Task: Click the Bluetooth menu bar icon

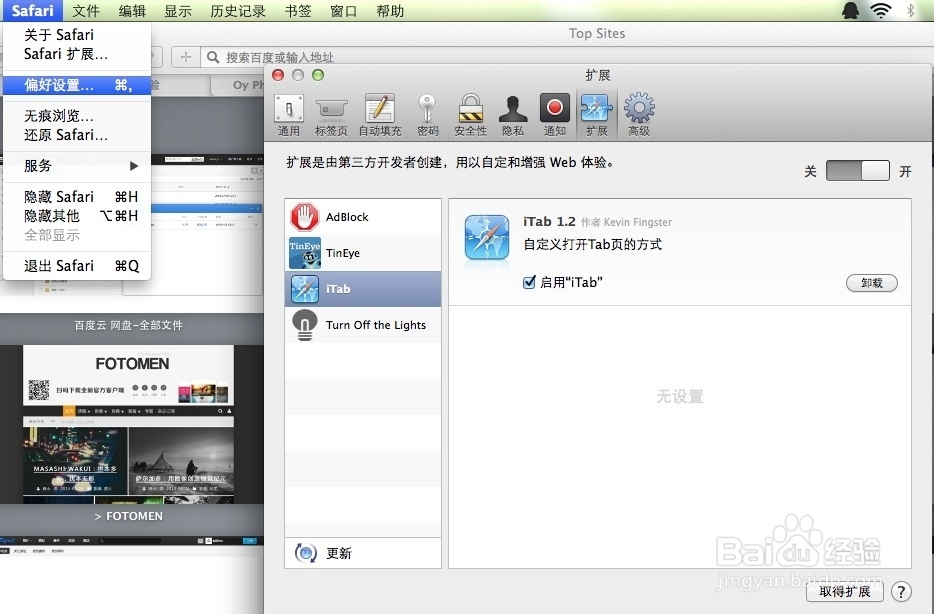Action: [910, 10]
